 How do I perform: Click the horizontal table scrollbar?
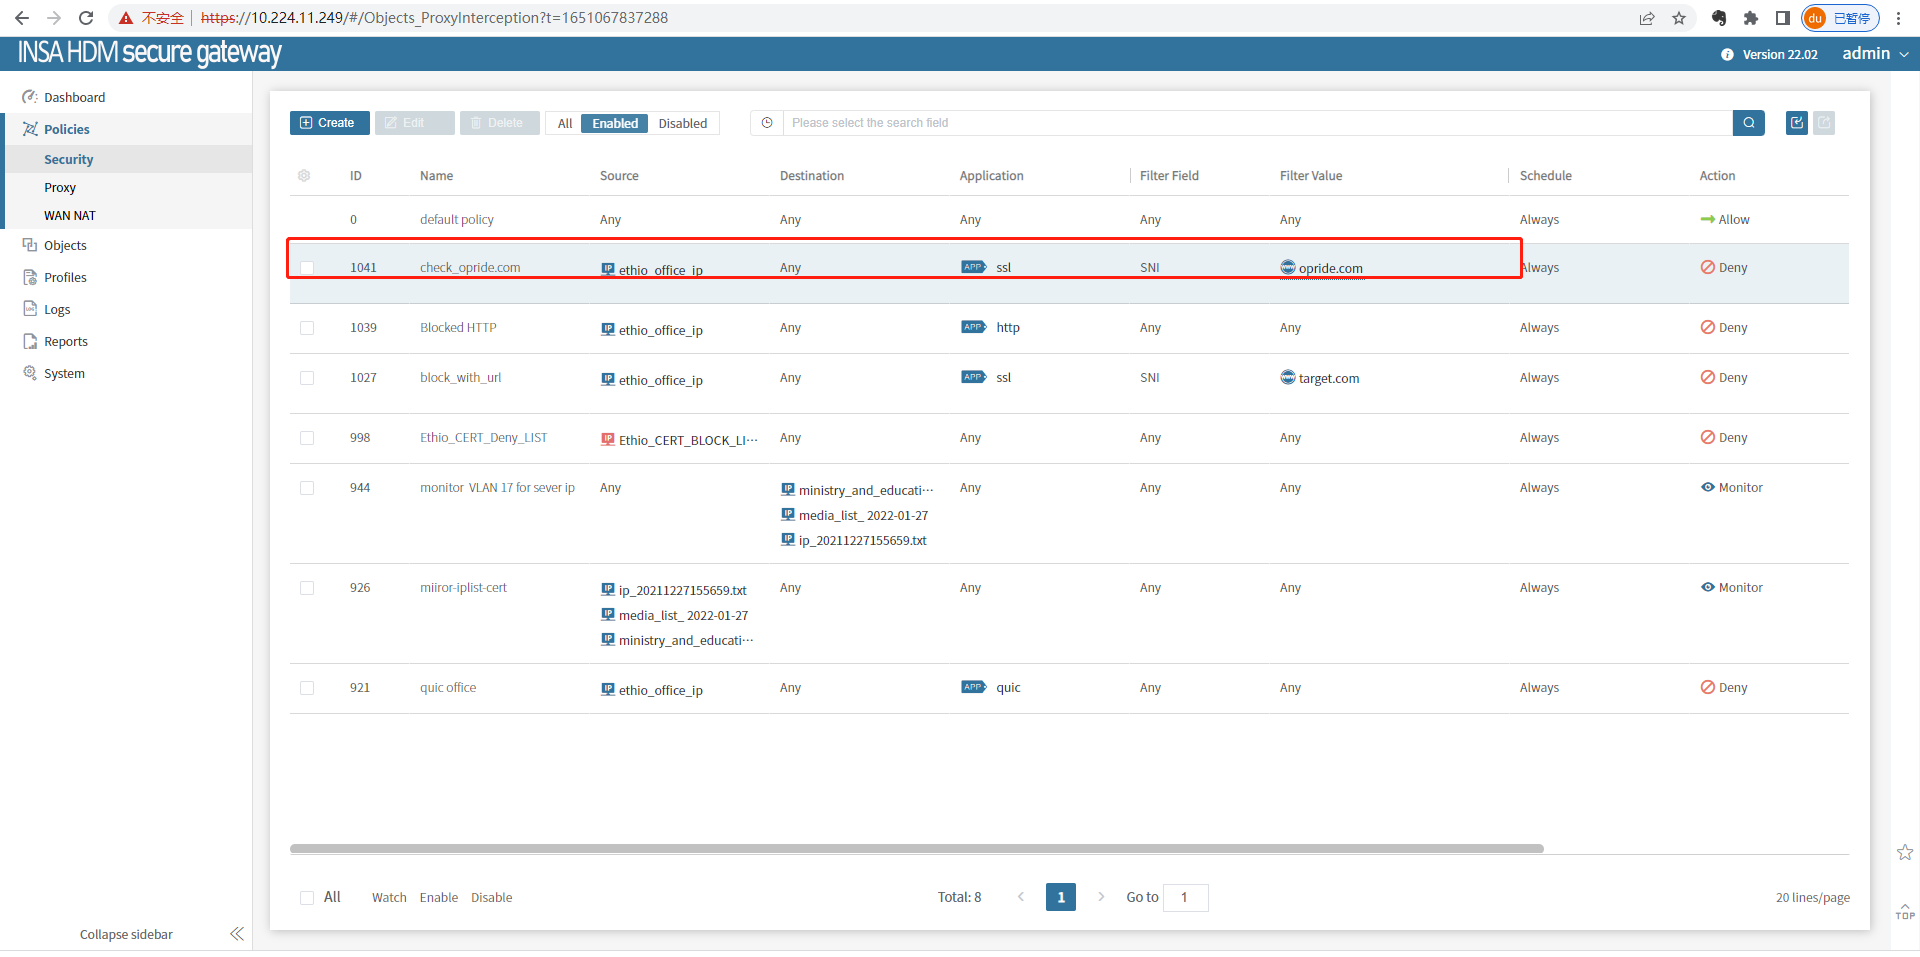[916, 849]
